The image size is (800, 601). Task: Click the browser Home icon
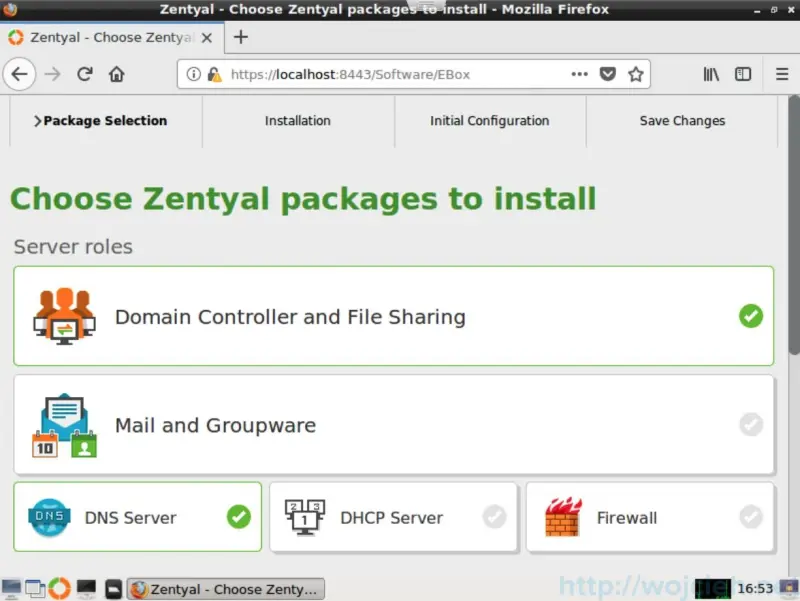pos(115,74)
